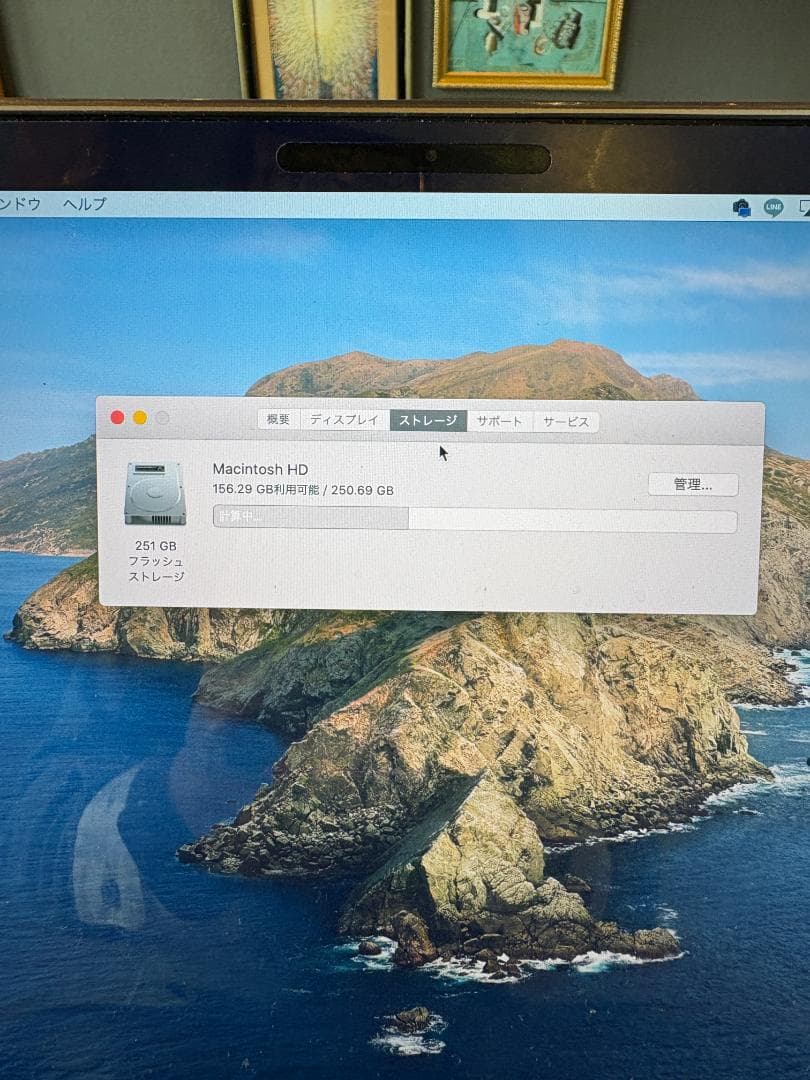Viewport: 810px width, 1080px height.
Task: Open the サービス tab
Action: [x=564, y=420]
